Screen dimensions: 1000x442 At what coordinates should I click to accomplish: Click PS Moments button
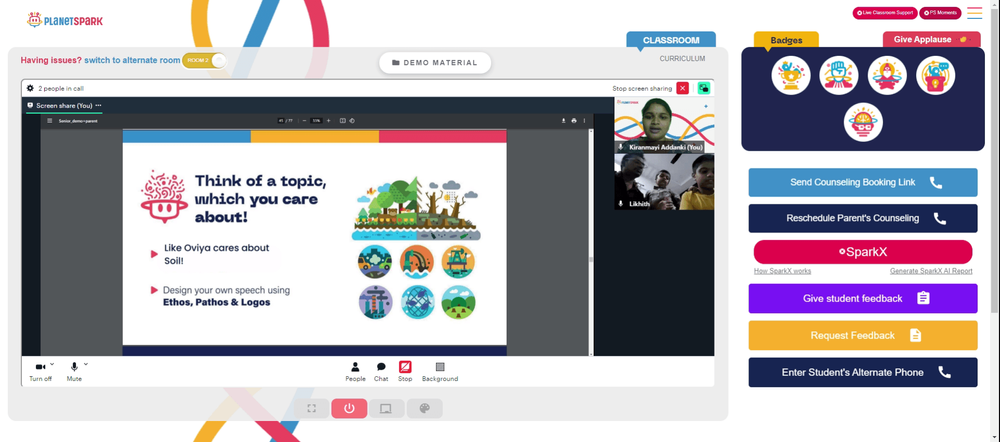point(940,13)
